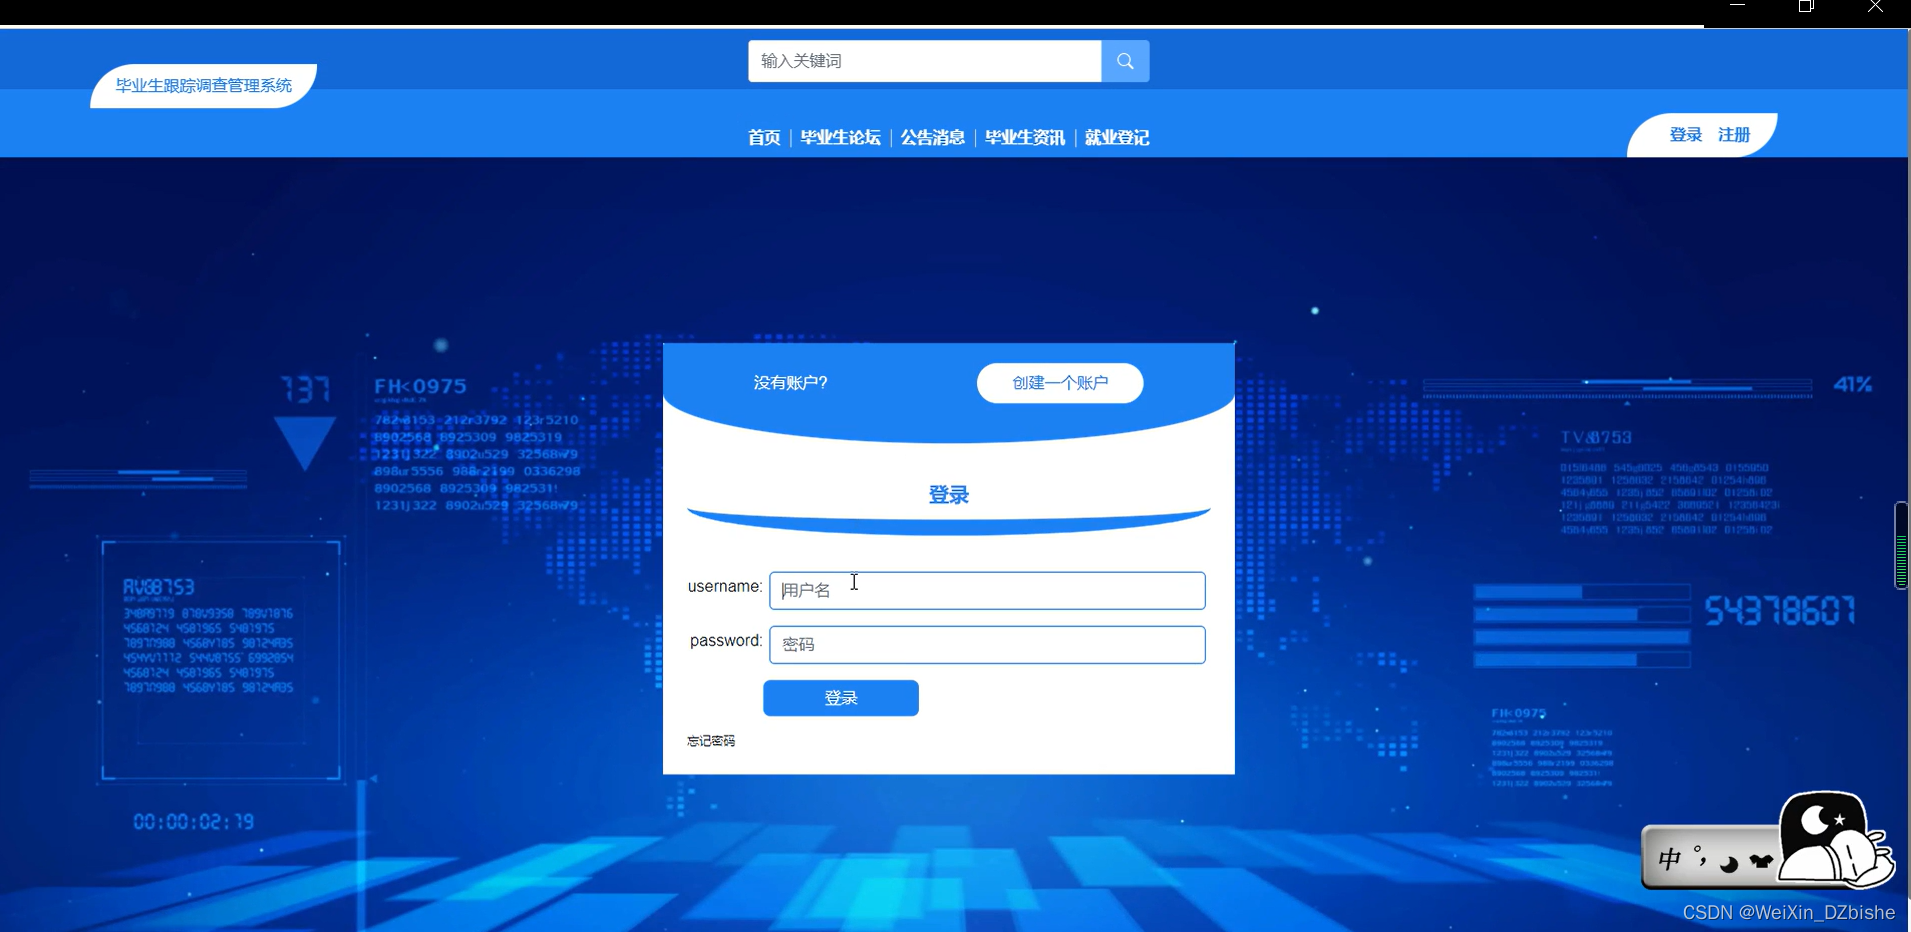The height and width of the screenshot is (932, 1911).
Task: Open the 毕业生资讯 navigation item
Action: (x=1024, y=137)
